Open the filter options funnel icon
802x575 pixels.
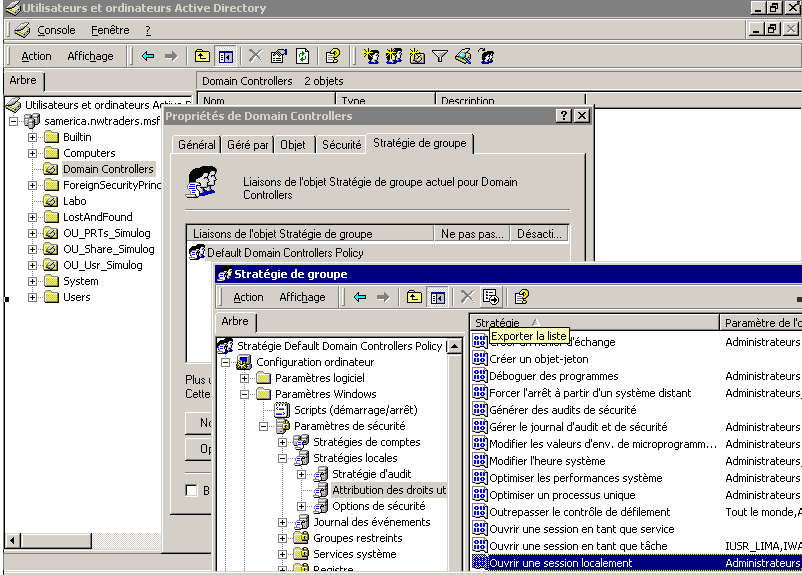440,56
